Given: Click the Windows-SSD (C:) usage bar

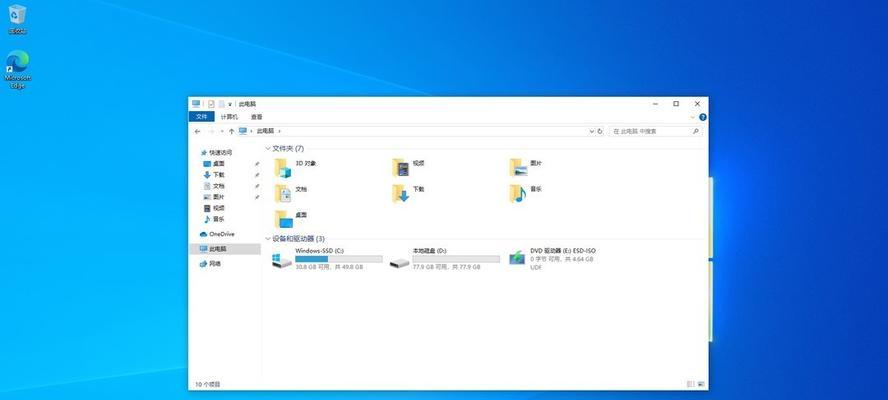Looking at the screenshot, I should click(339, 259).
